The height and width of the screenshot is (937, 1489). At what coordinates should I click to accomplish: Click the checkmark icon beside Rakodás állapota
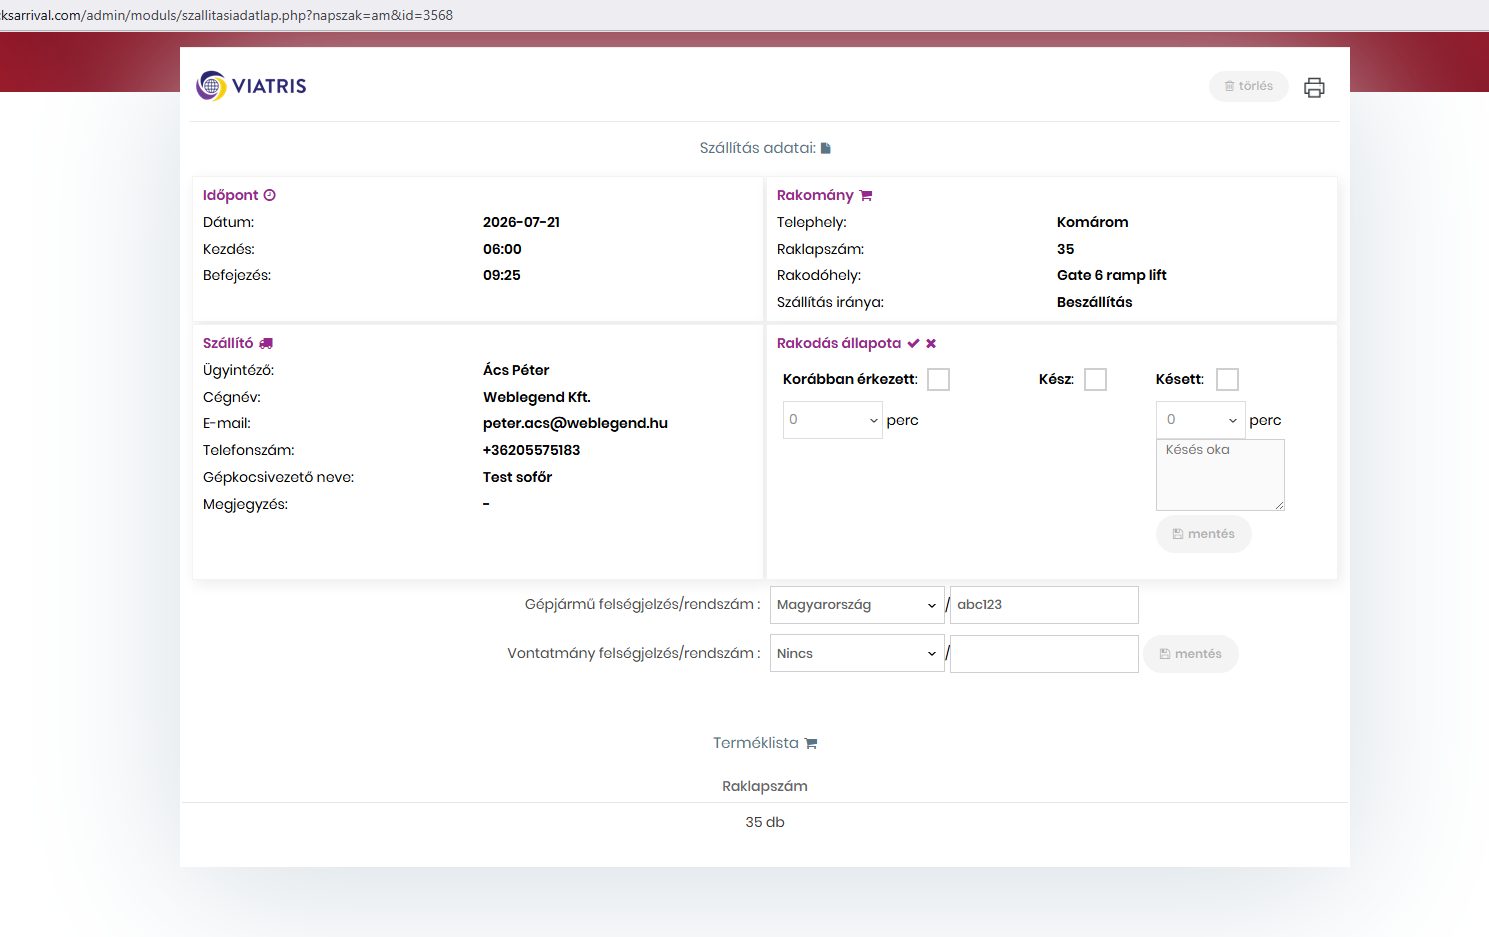913,343
